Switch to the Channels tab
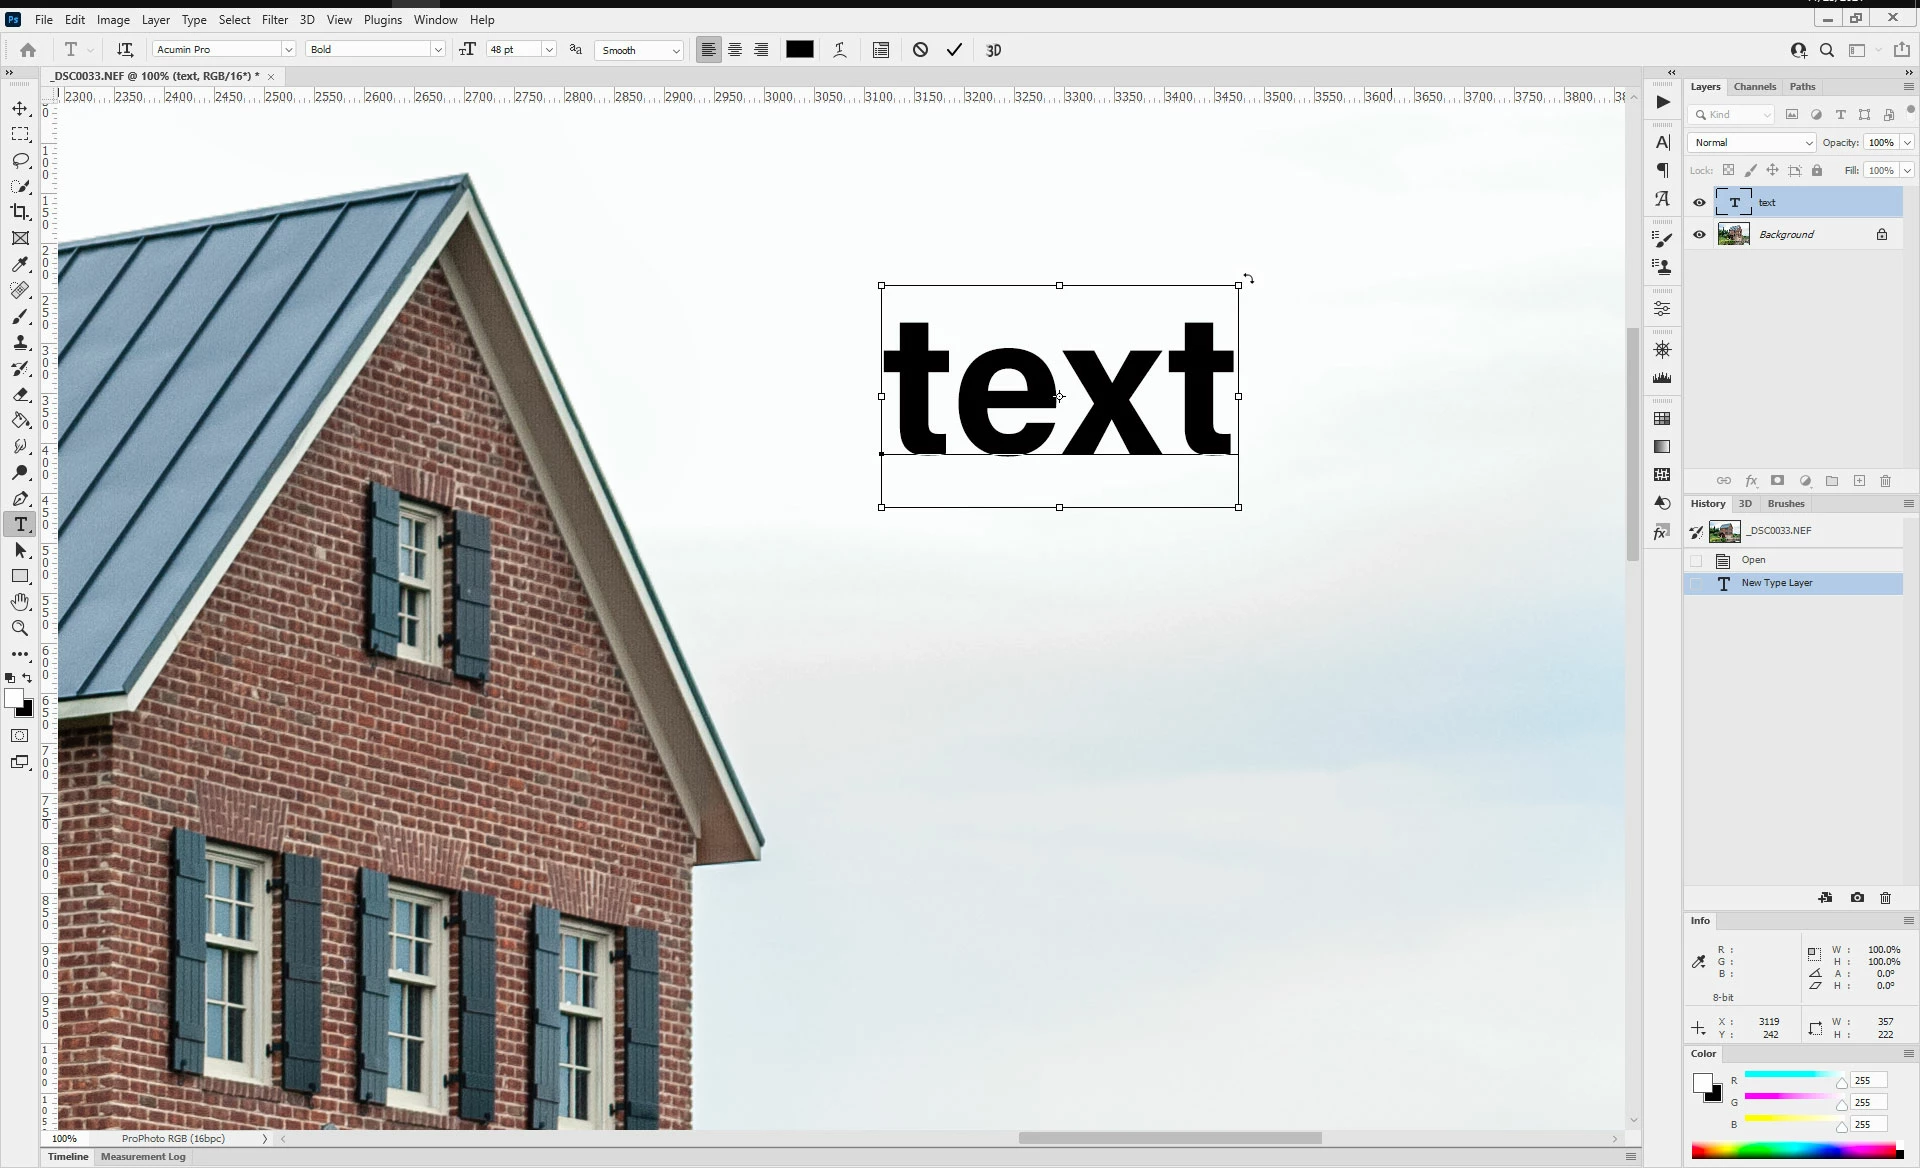The image size is (1920, 1168). tap(1754, 87)
